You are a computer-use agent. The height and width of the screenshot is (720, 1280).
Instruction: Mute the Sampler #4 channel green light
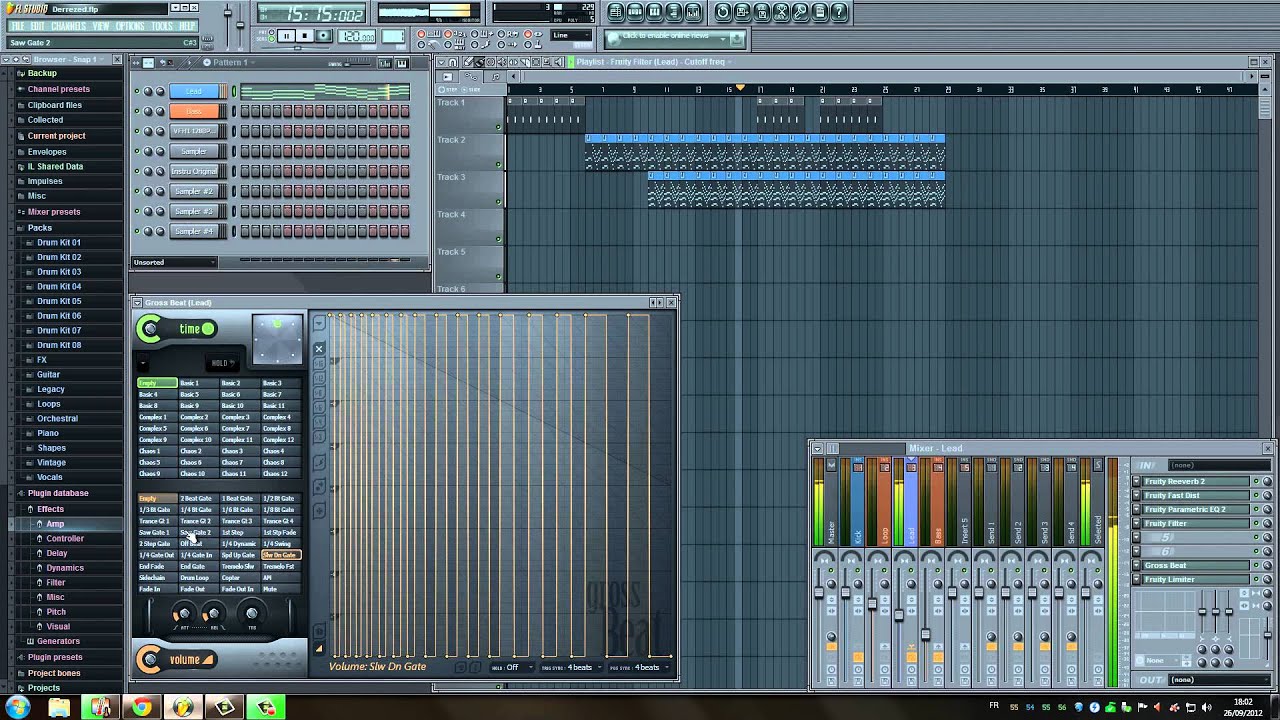pos(138,231)
